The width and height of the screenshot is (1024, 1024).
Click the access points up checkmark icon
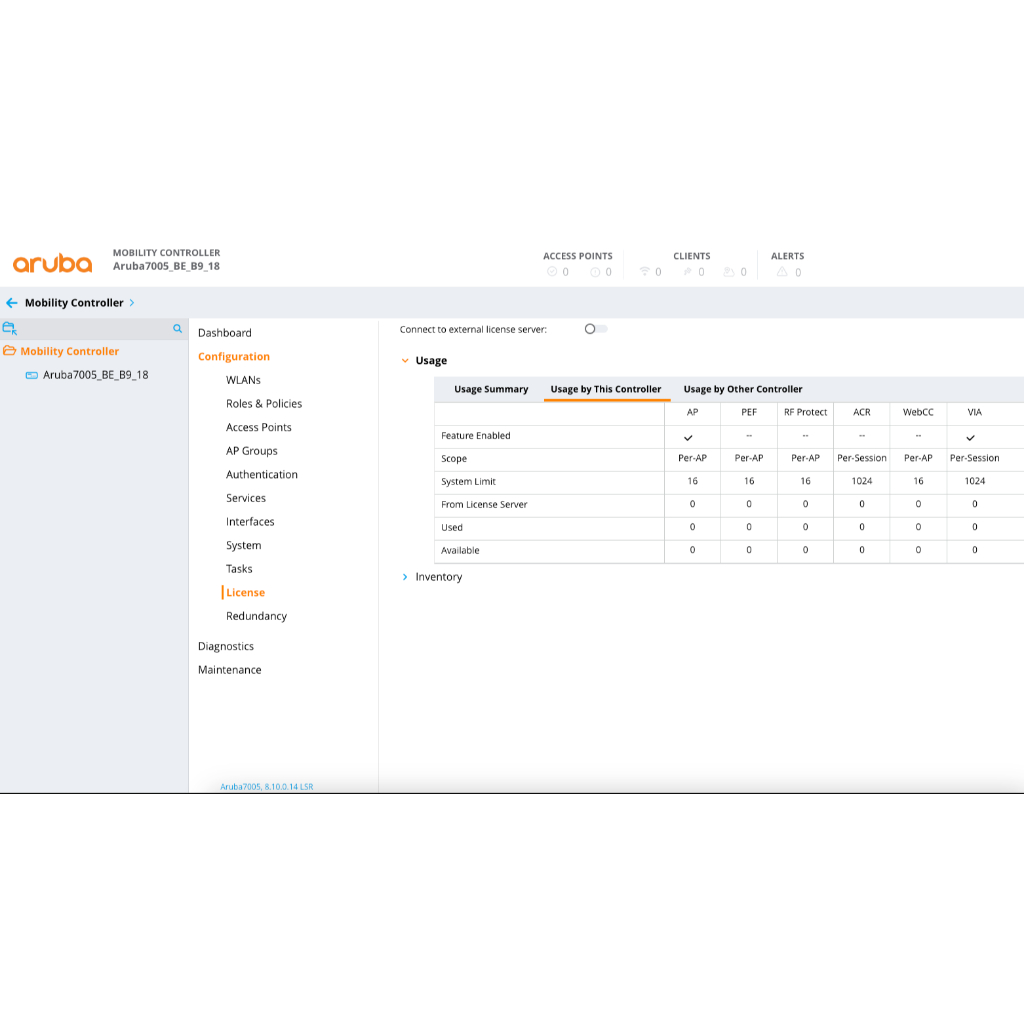tap(551, 272)
